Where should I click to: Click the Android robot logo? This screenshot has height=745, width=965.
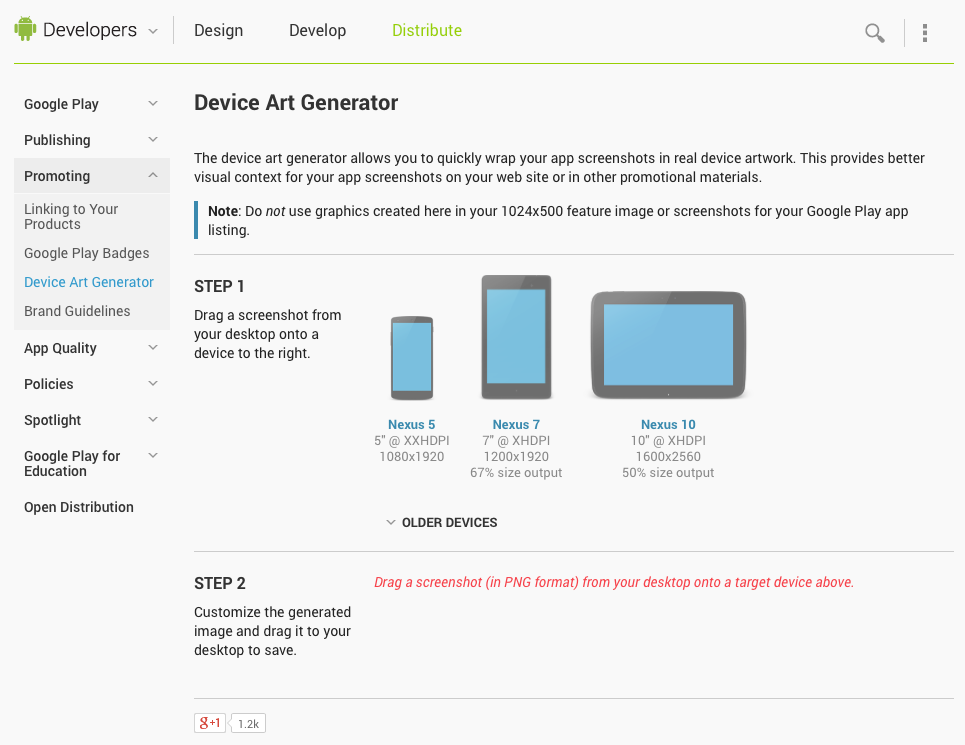[x=25, y=29]
